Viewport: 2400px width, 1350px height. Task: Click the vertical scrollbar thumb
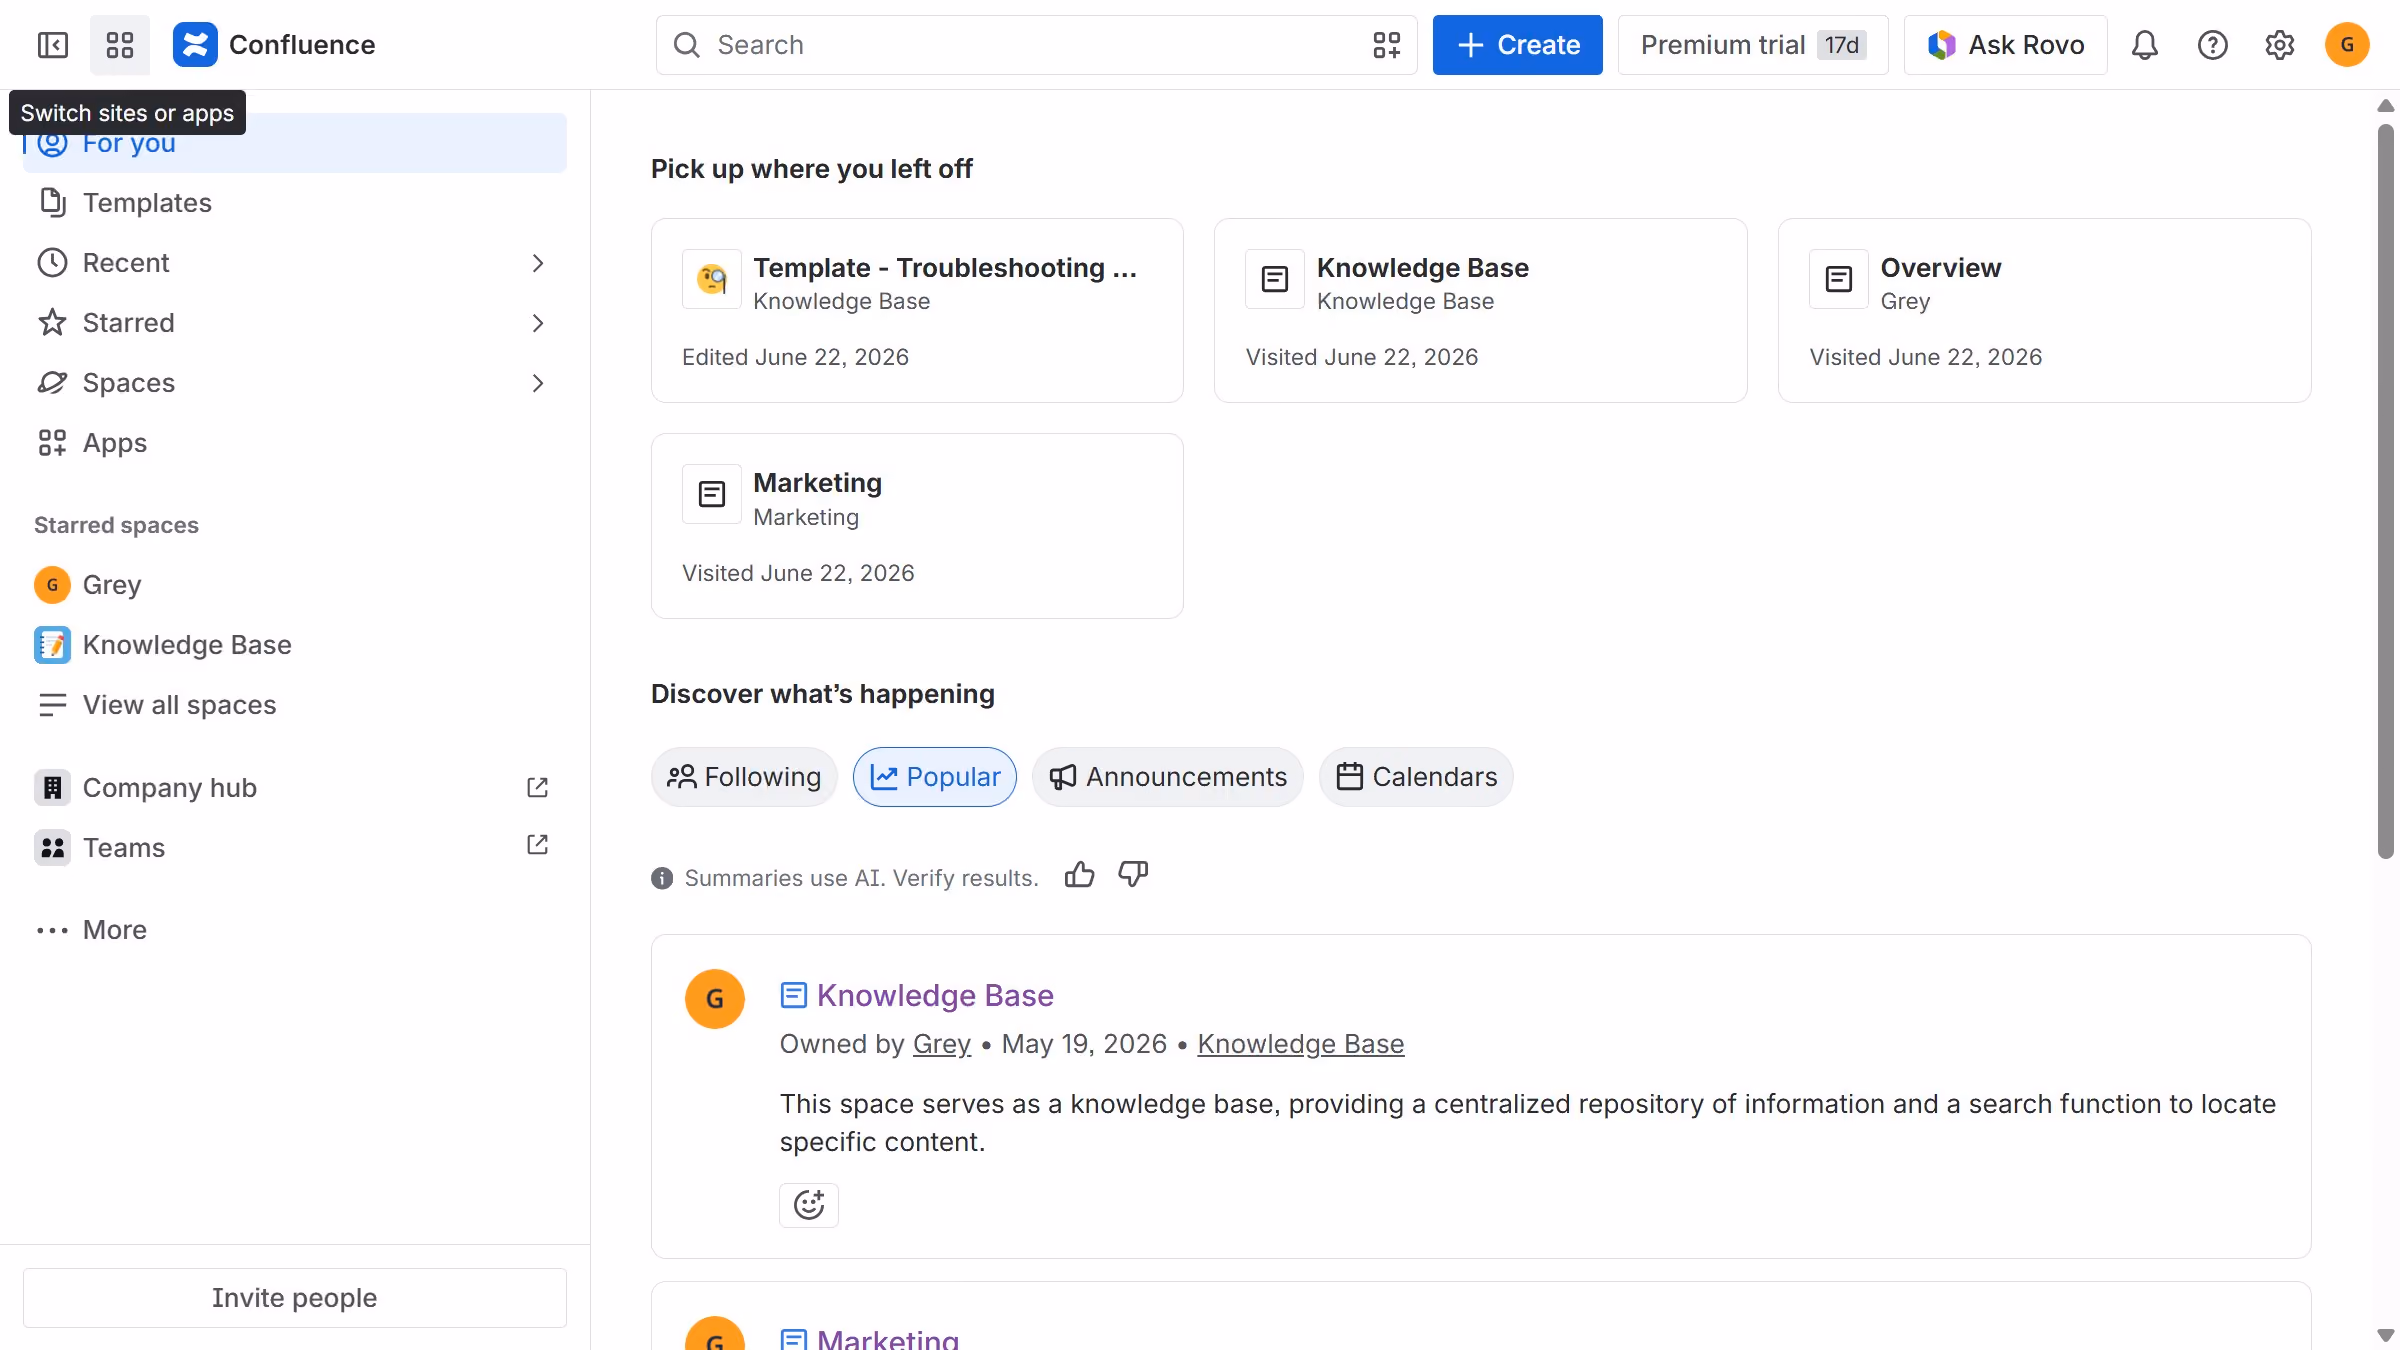pos(2386,490)
